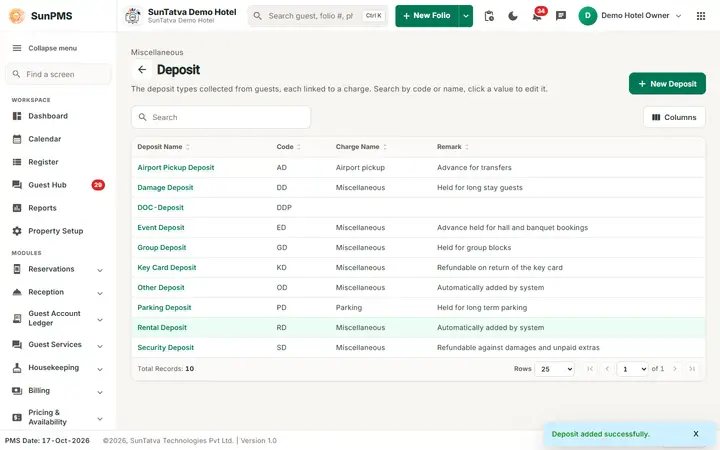Click the Dashboard sidebar icon
The width and height of the screenshot is (720, 450).
tap(17, 116)
